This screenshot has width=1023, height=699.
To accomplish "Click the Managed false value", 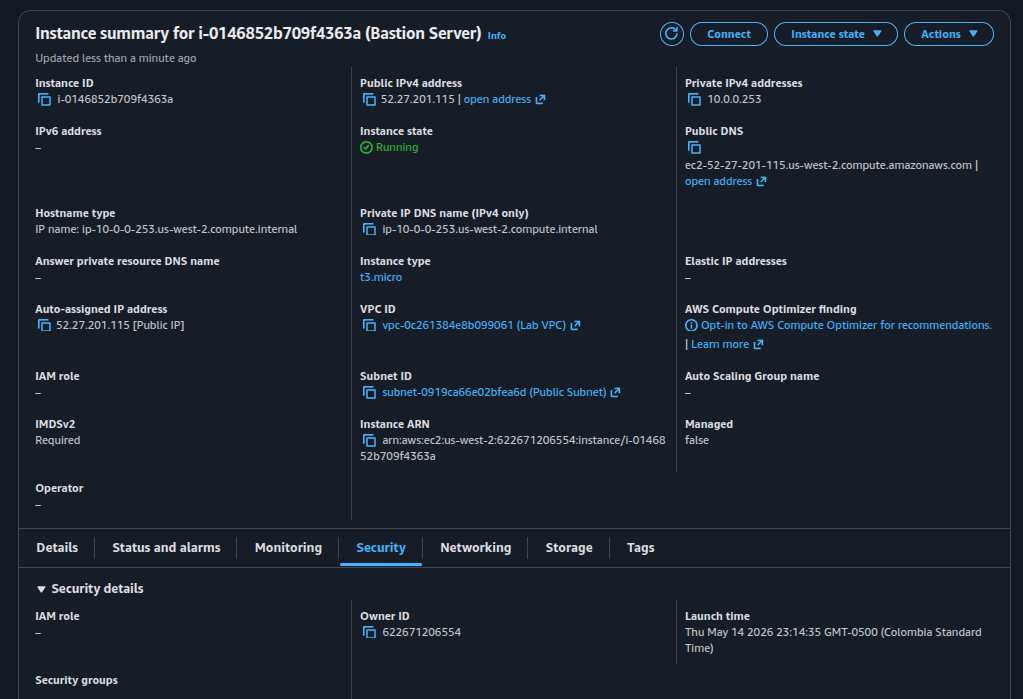I will (697, 441).
